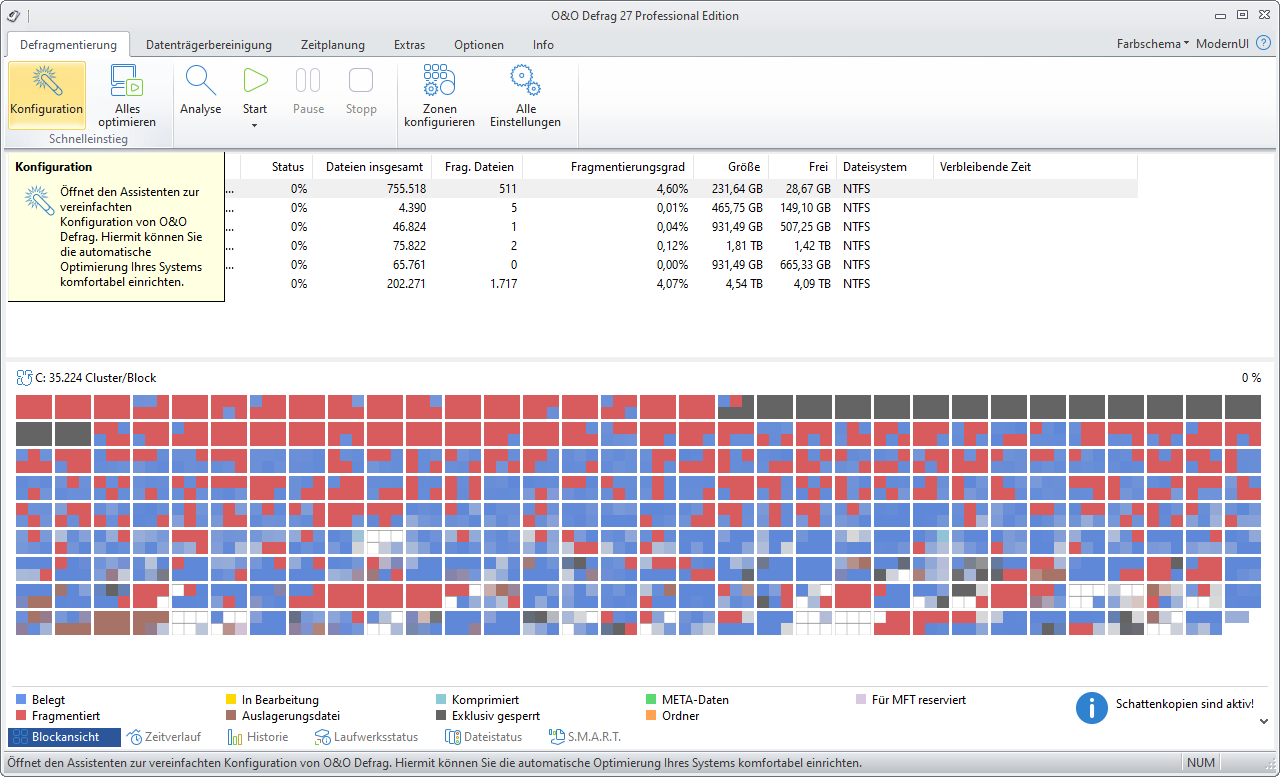
Task: Click the Komprimiert teal swatch
Action: [x=442, y=700]
